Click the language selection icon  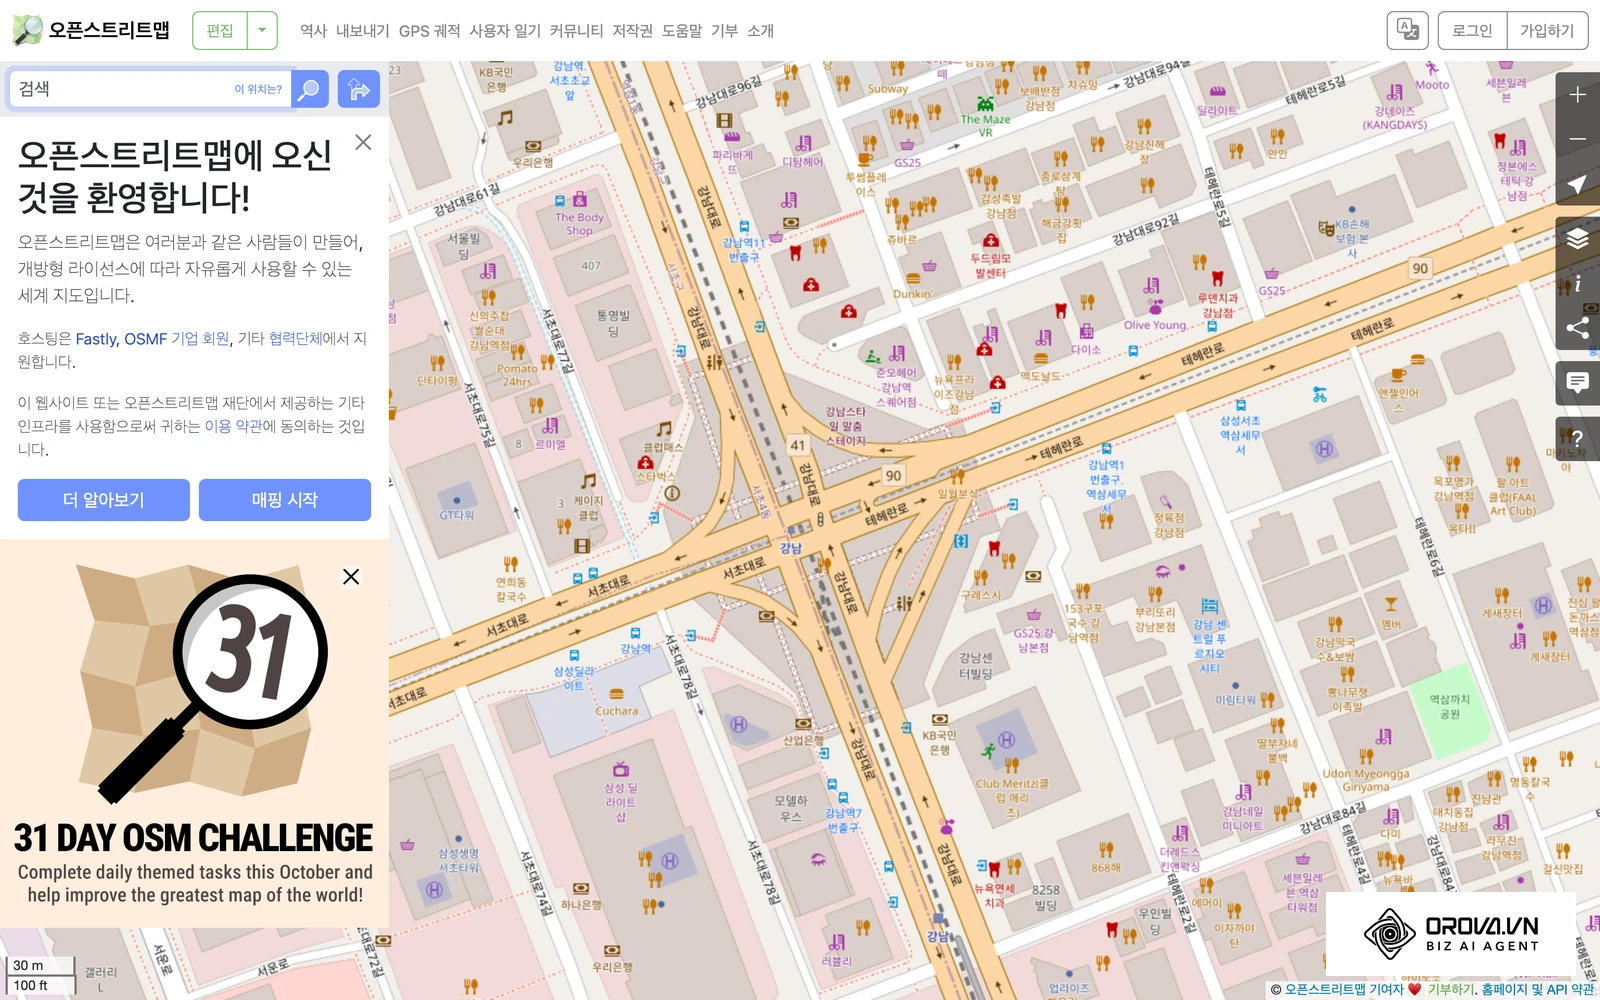coord(1407,30)
